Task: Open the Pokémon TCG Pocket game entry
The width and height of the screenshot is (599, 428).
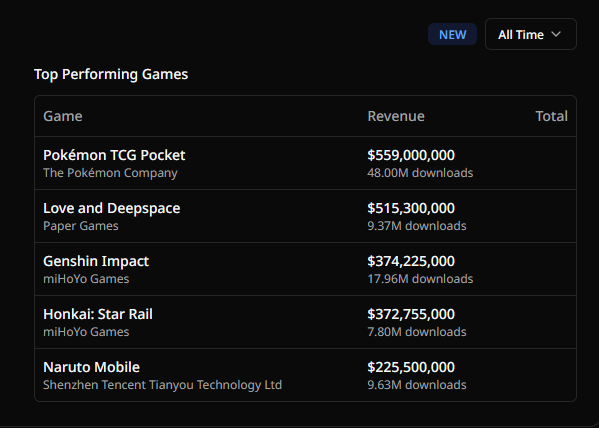Action: pyautogui.click(x=114, y=155)
